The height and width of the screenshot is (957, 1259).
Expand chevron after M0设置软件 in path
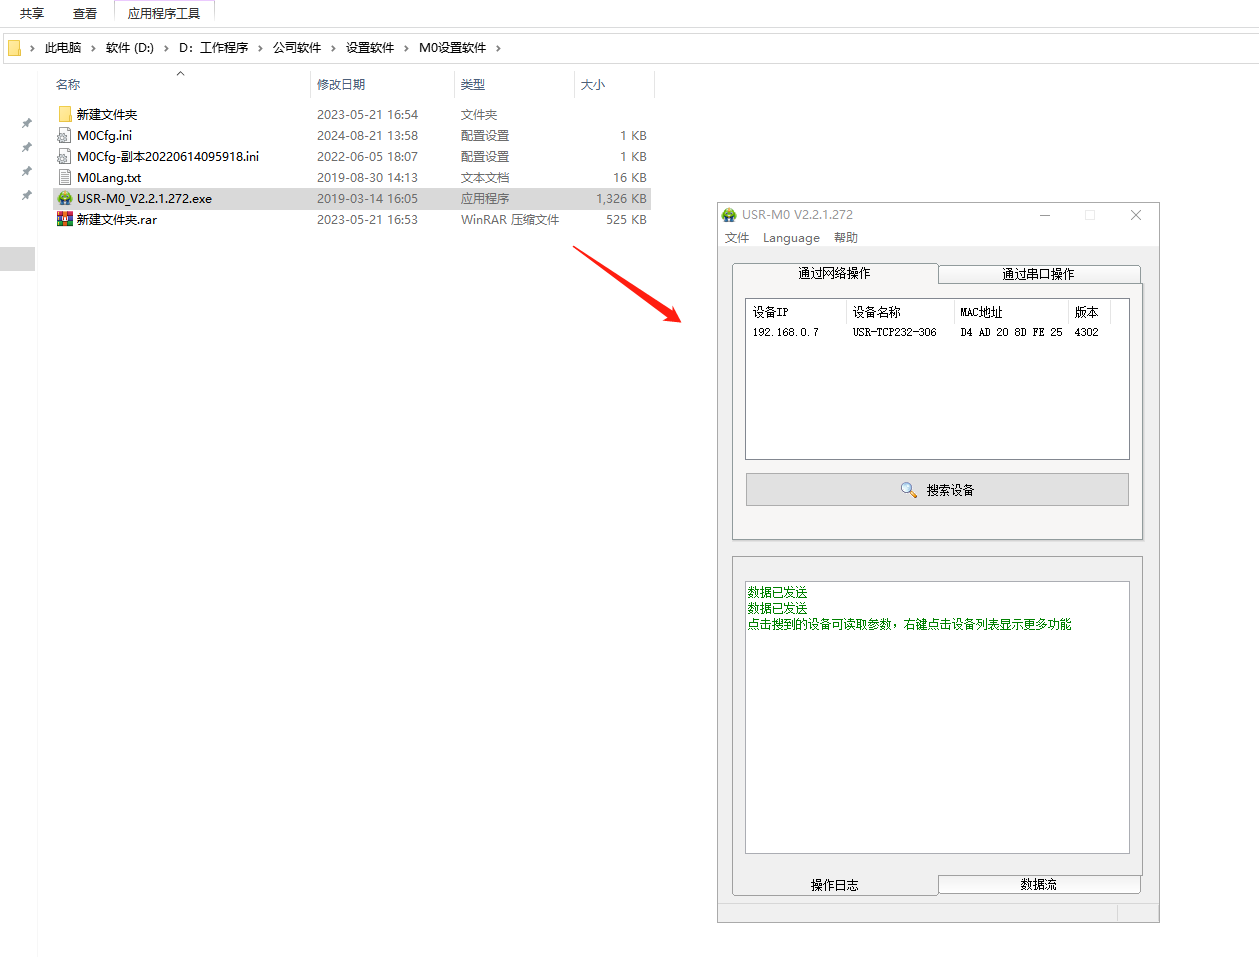498,48
